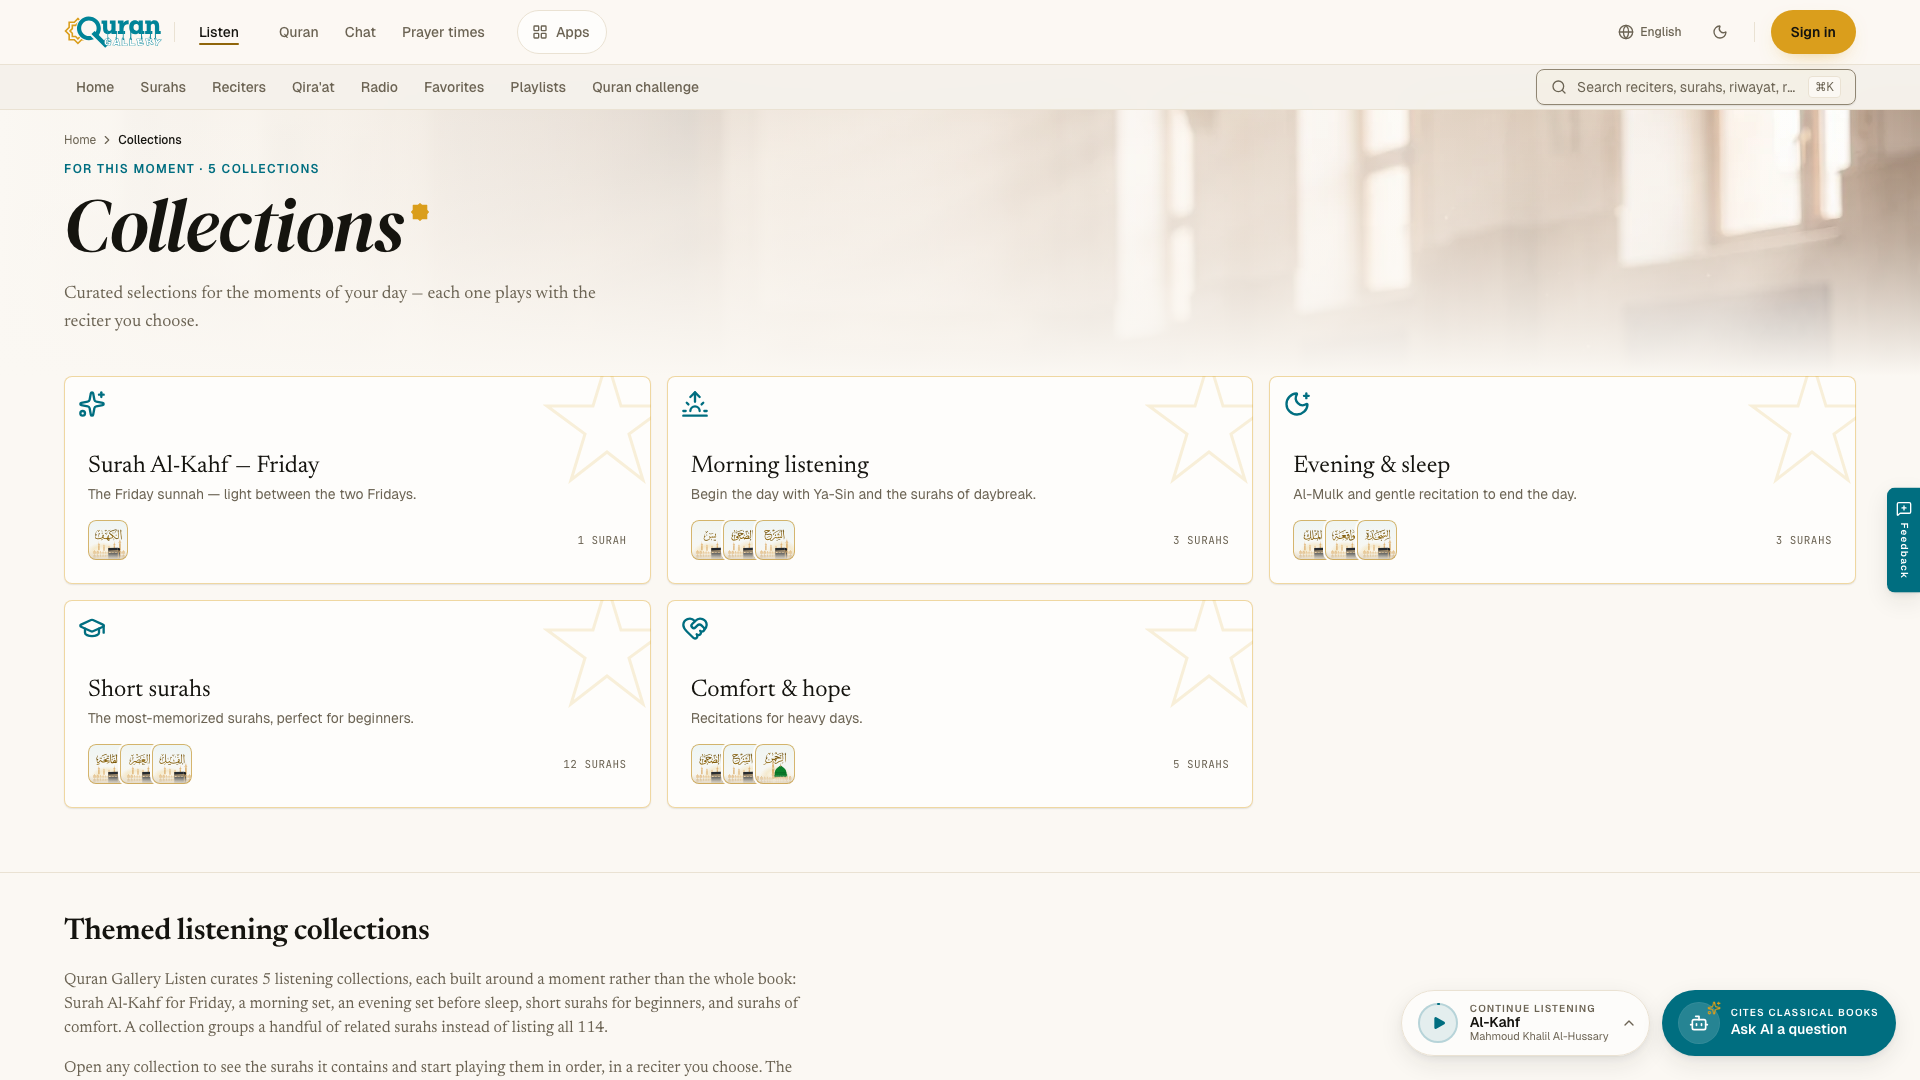Click first surah thumbnail in Morning listening
Viewport: 1920px width, 1080px height.
(708, 540)
